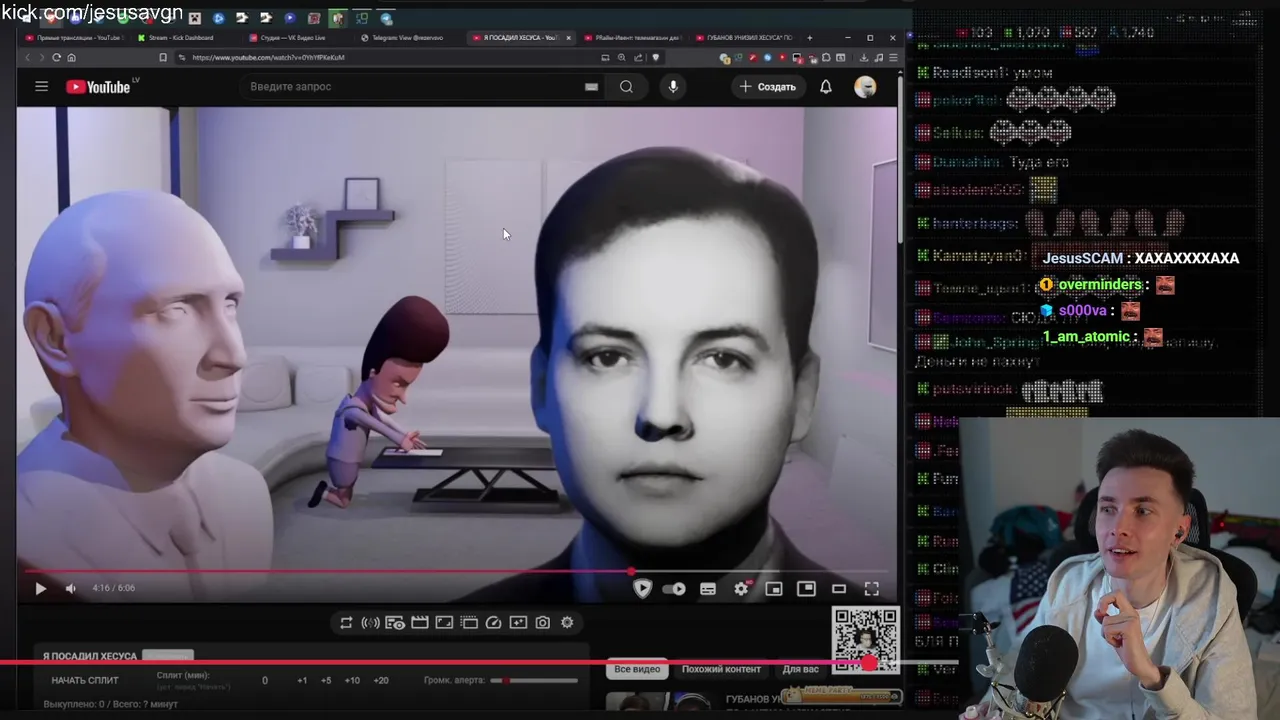
Task: Click the picture-plus icon below video
Action: [518, 622]
